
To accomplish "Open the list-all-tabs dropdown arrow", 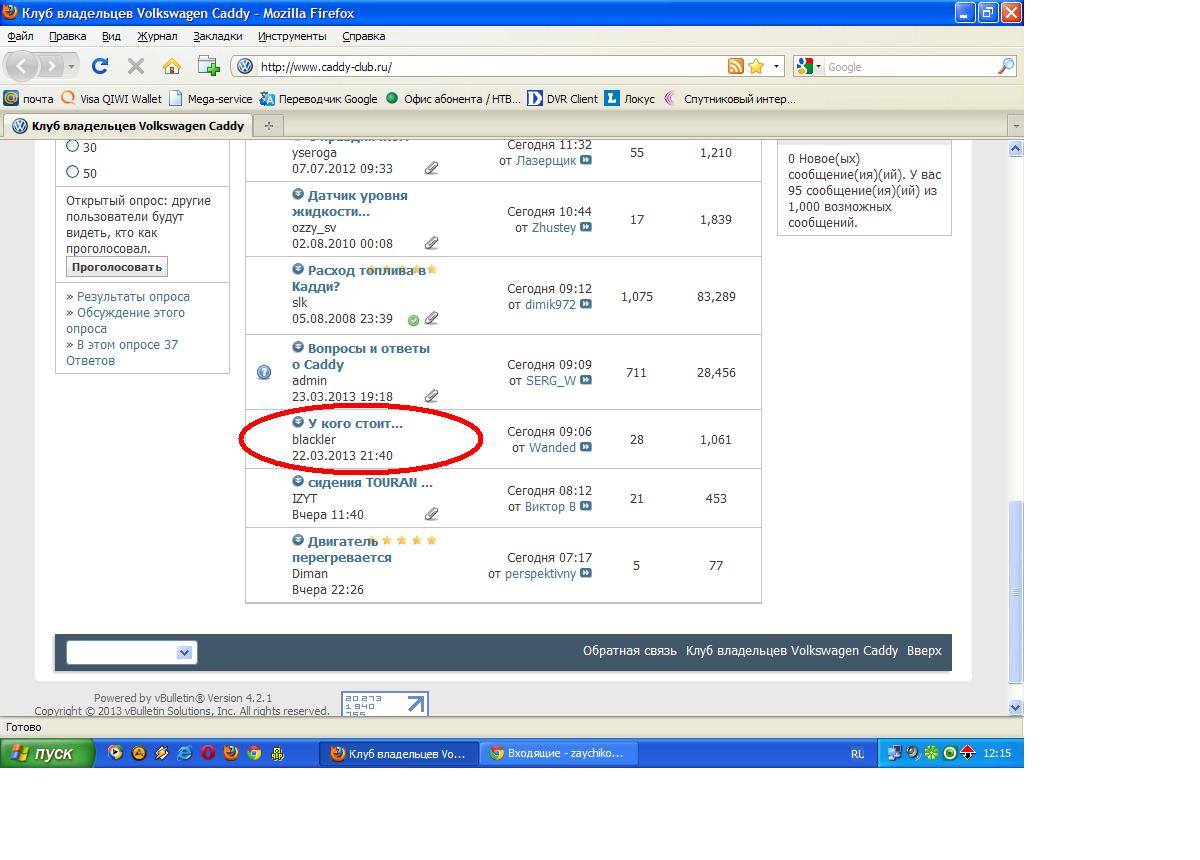I will [x=1015, y=126].
